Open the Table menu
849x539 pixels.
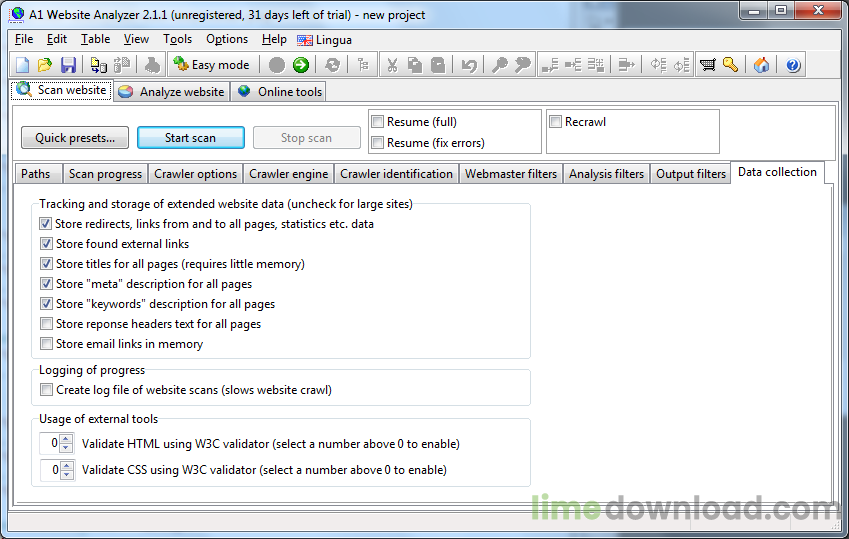95,40
